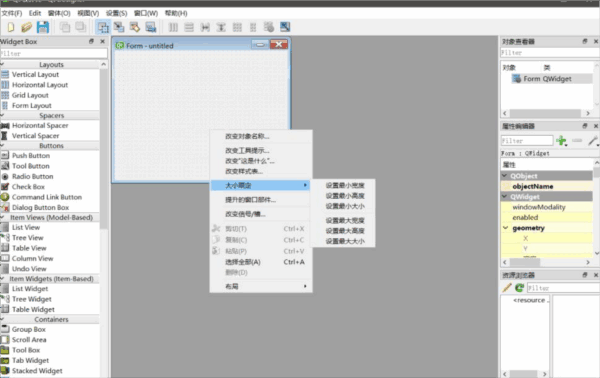This screenshot has height=378, width=600.
Task: Select Vertical Layout in Widget Box
Action: [35, 75]
